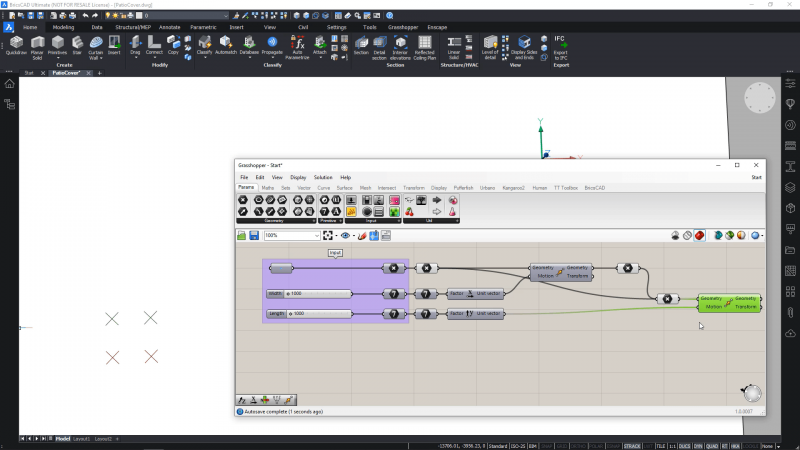Image resolution: width=800 pixels, height=450 pixels.
Task: Expand the Classify tool dropdown
Action: tap(204, 57)
